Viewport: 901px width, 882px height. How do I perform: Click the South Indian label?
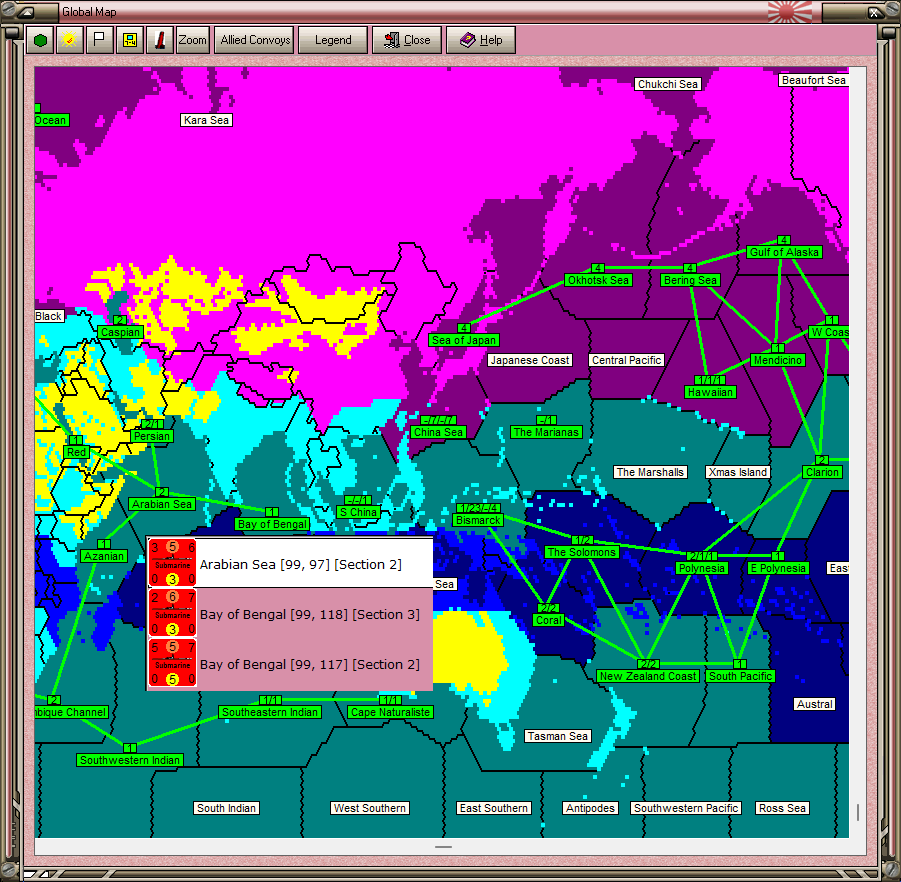pos(226,808)
